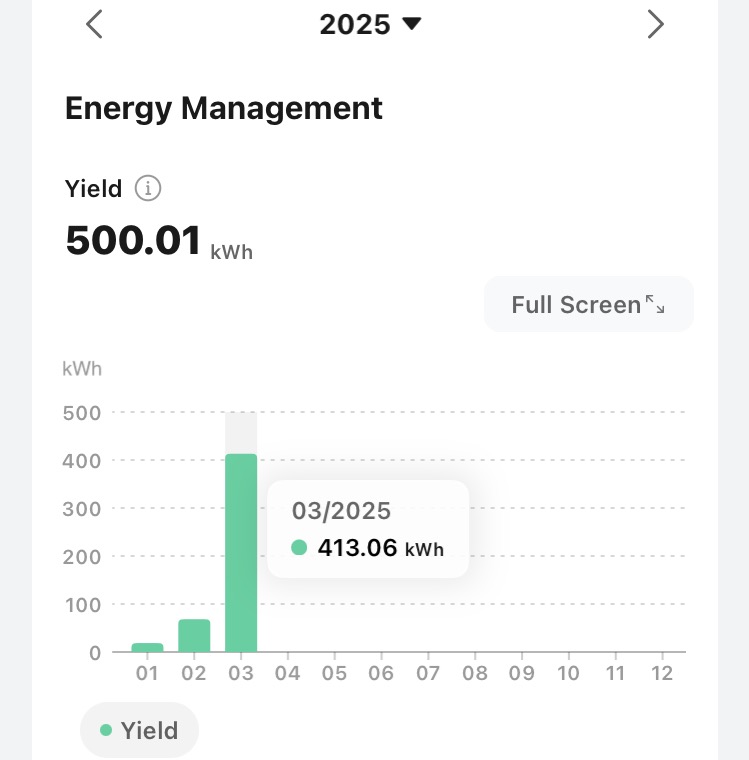Click the green Yield legend dot
This screenshot has height=760, width=749.
106,731
